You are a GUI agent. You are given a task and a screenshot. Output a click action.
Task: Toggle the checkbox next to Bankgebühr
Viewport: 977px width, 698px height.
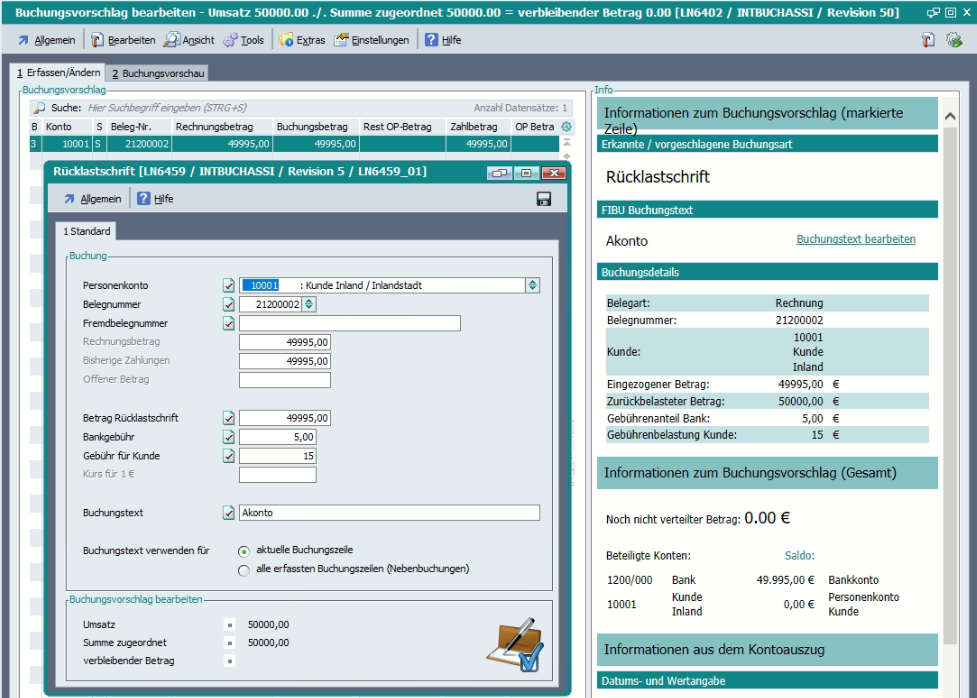(x=229, y=437)
